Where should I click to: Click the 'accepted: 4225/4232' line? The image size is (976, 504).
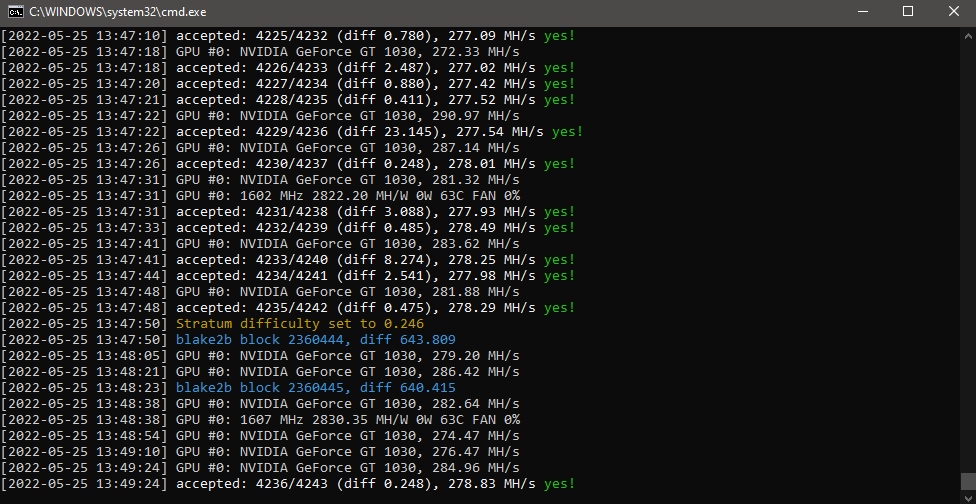pyautogui.click(x=288, y=36)
